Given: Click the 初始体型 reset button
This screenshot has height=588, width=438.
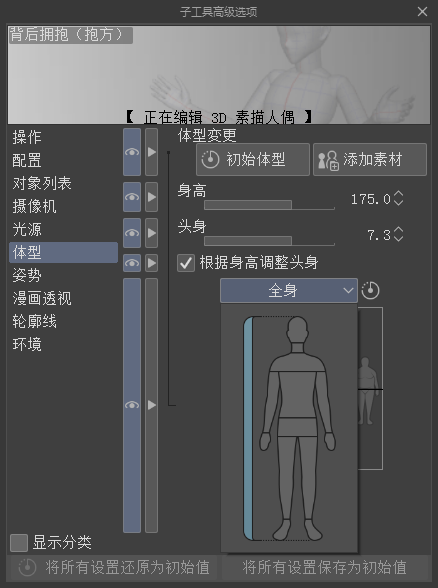Looking at the screenshot, I should tap(253, 159).
